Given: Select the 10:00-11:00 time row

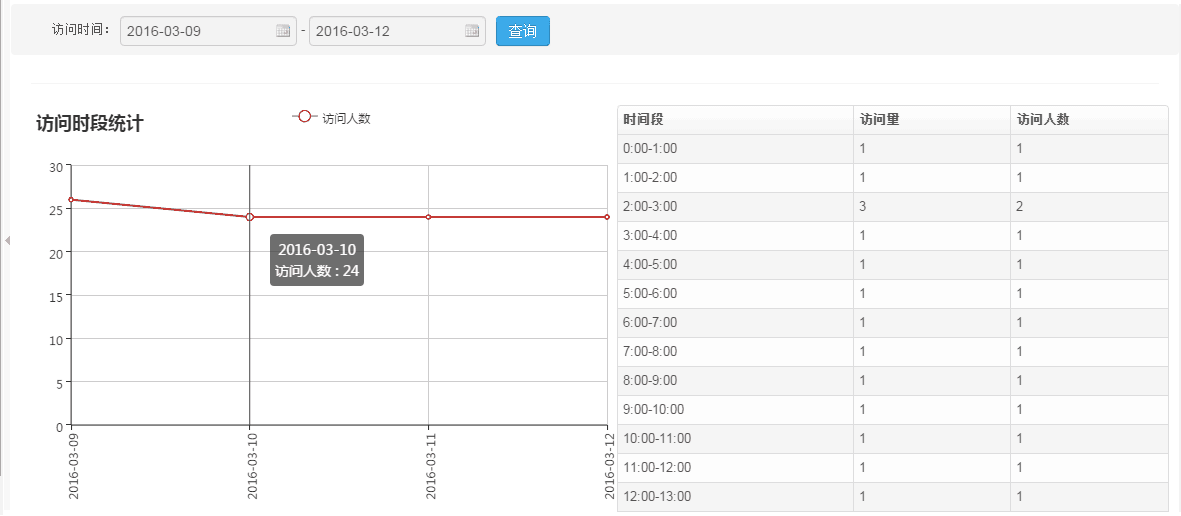Looking at the screenshot, I should tap(893, 438).
